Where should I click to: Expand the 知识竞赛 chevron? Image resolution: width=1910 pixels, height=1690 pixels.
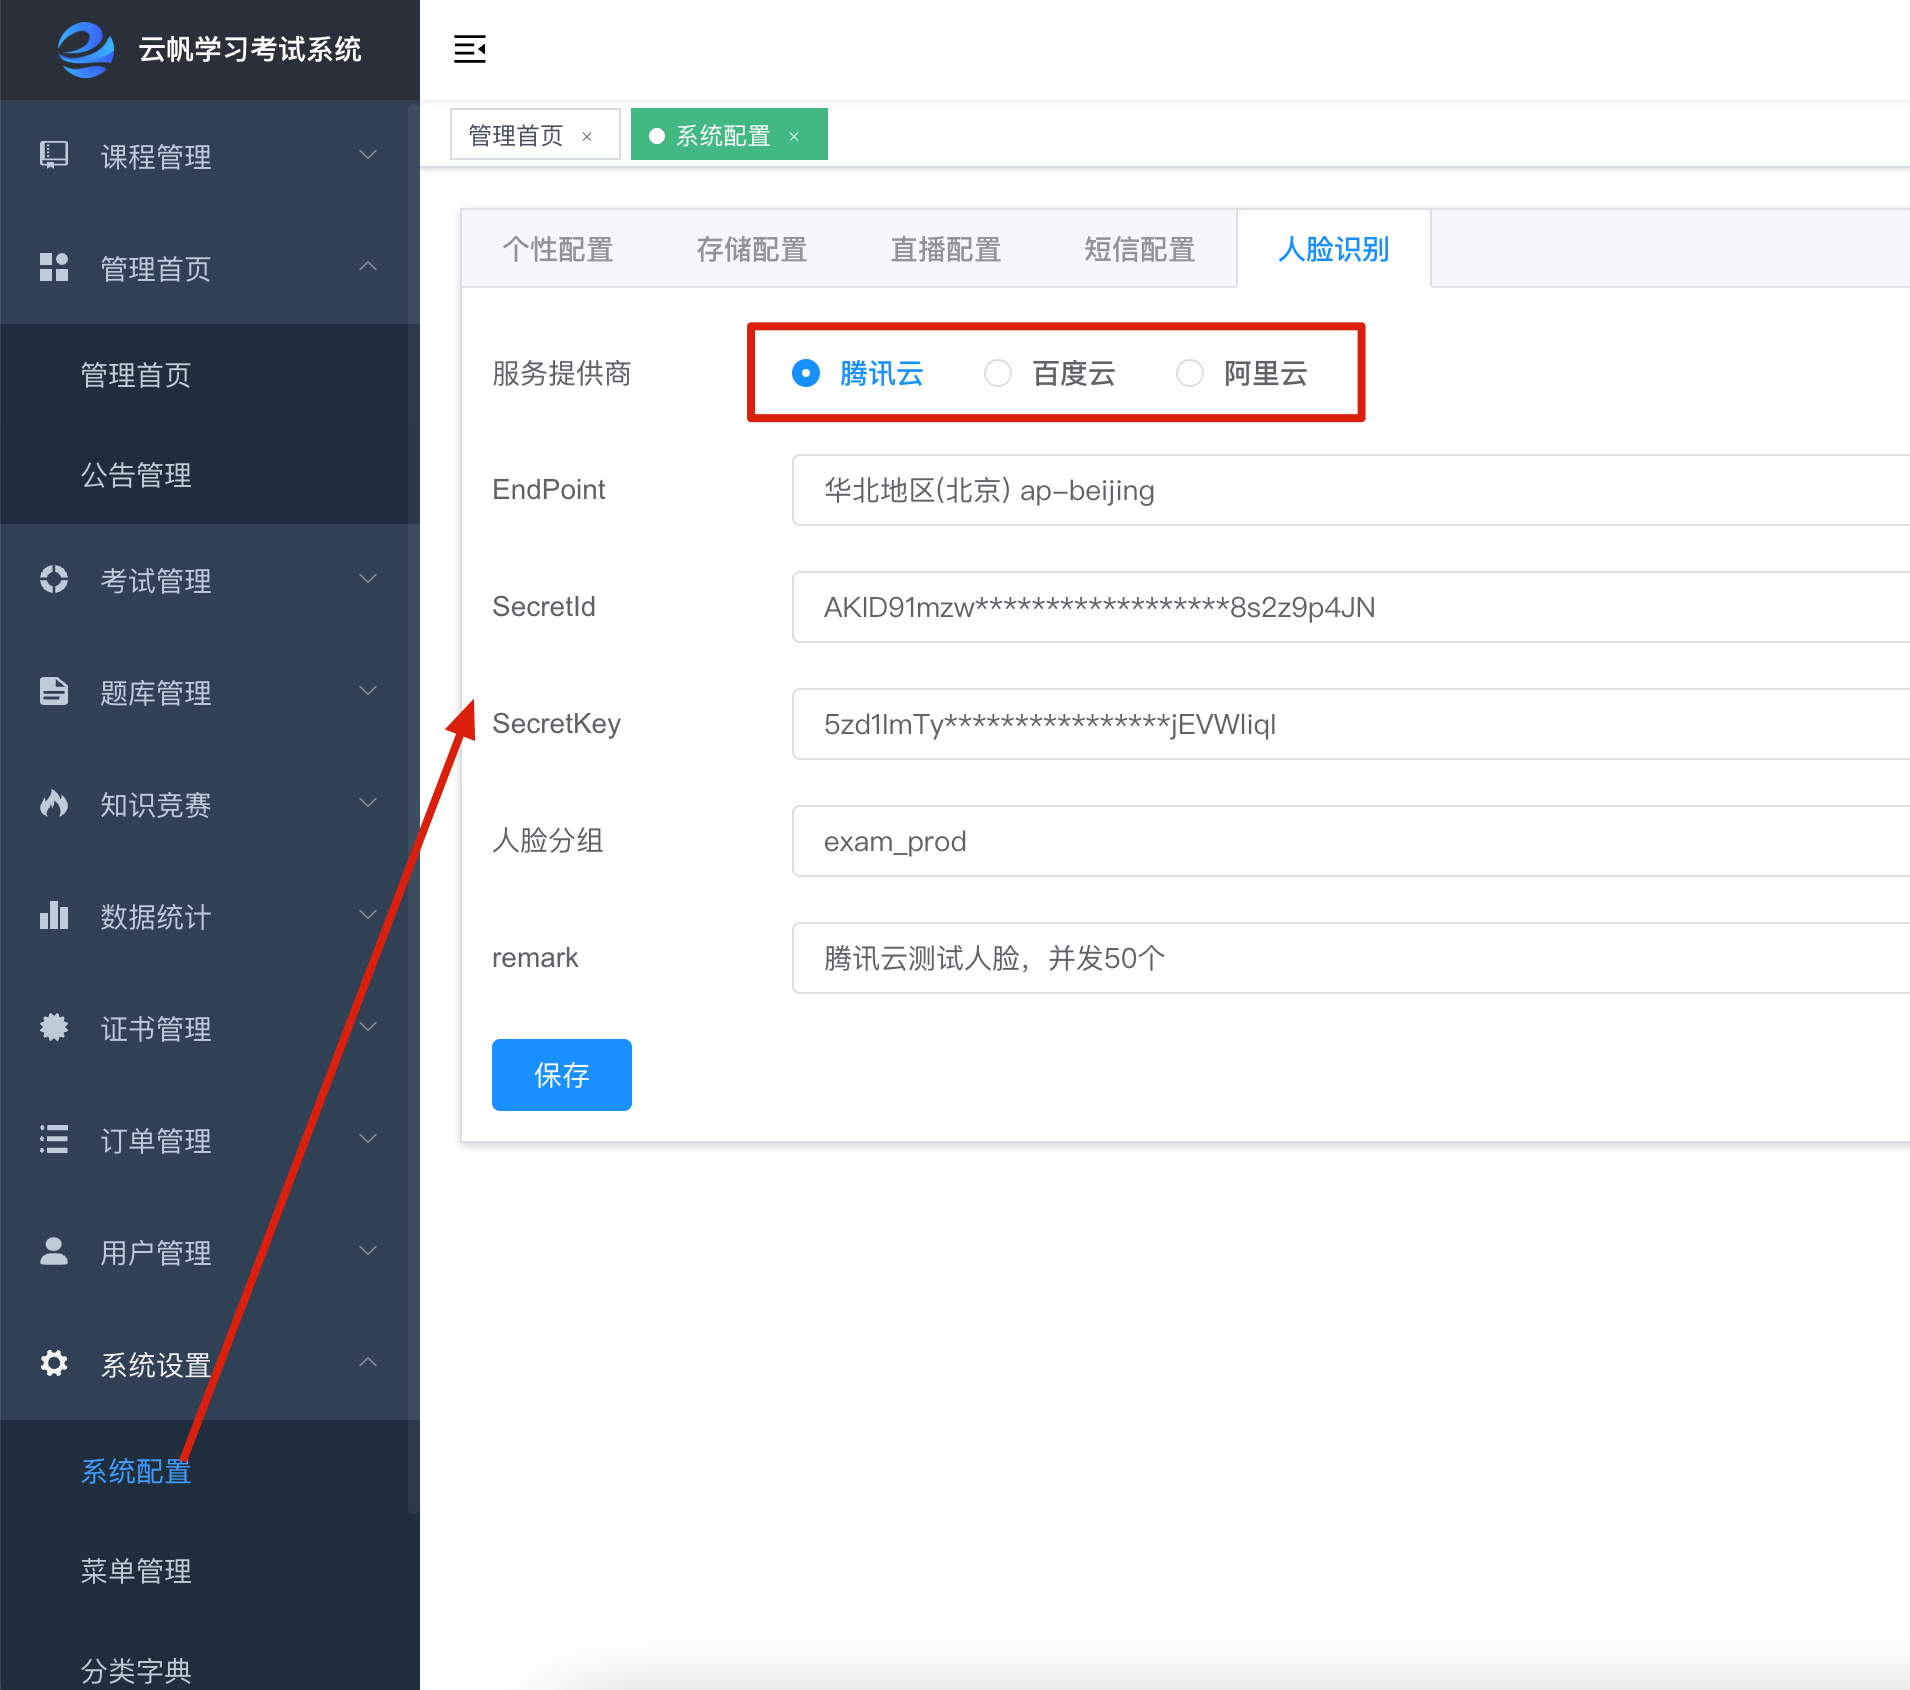coord(368,803)
